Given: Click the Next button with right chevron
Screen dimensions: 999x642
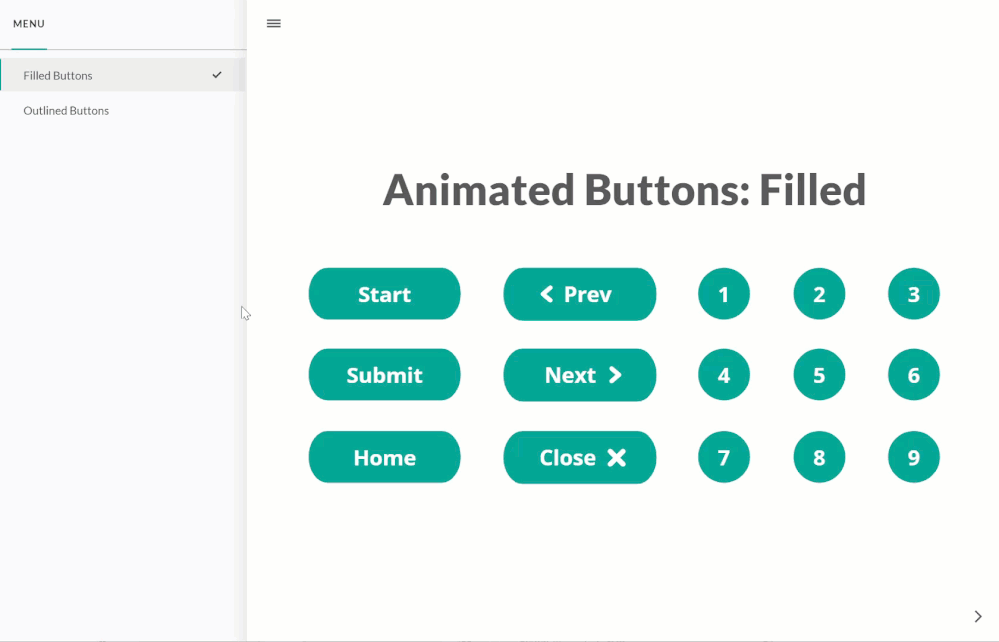Looking at the screenshot, I should coord(579,375).
